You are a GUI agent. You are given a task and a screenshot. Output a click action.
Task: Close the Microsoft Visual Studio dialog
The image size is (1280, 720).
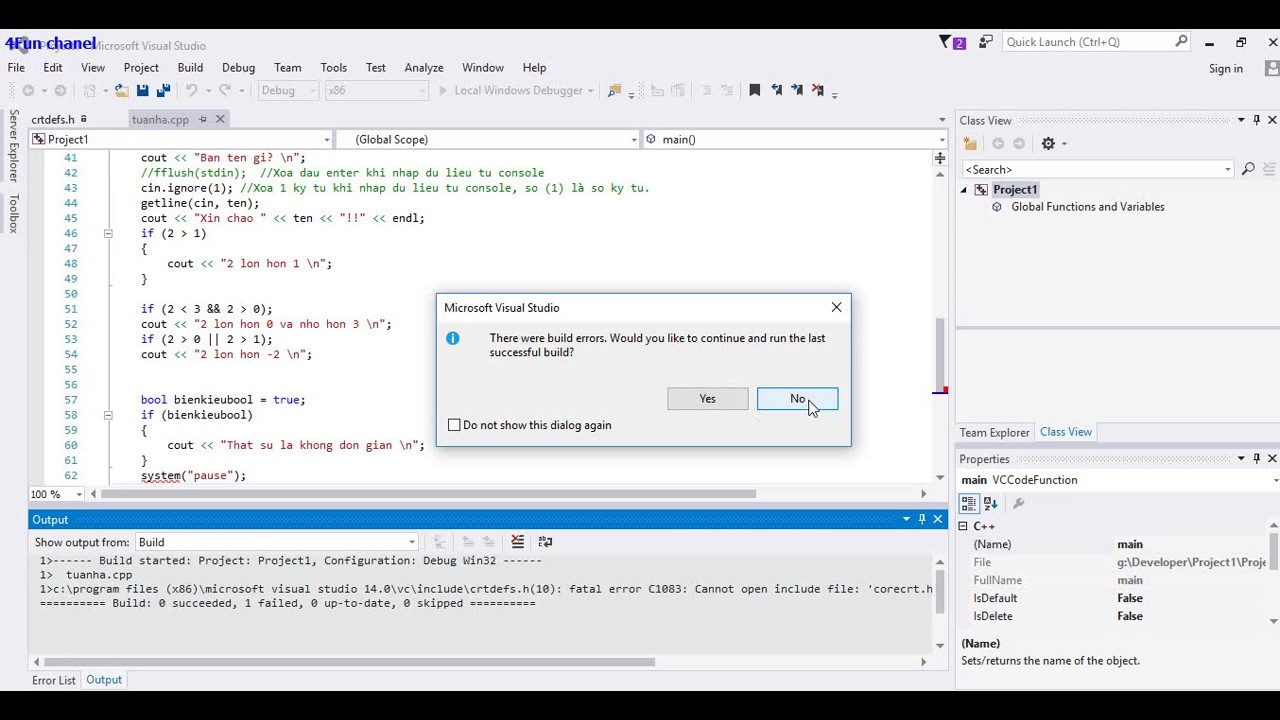pyautogui.click(x=836, y=307)
